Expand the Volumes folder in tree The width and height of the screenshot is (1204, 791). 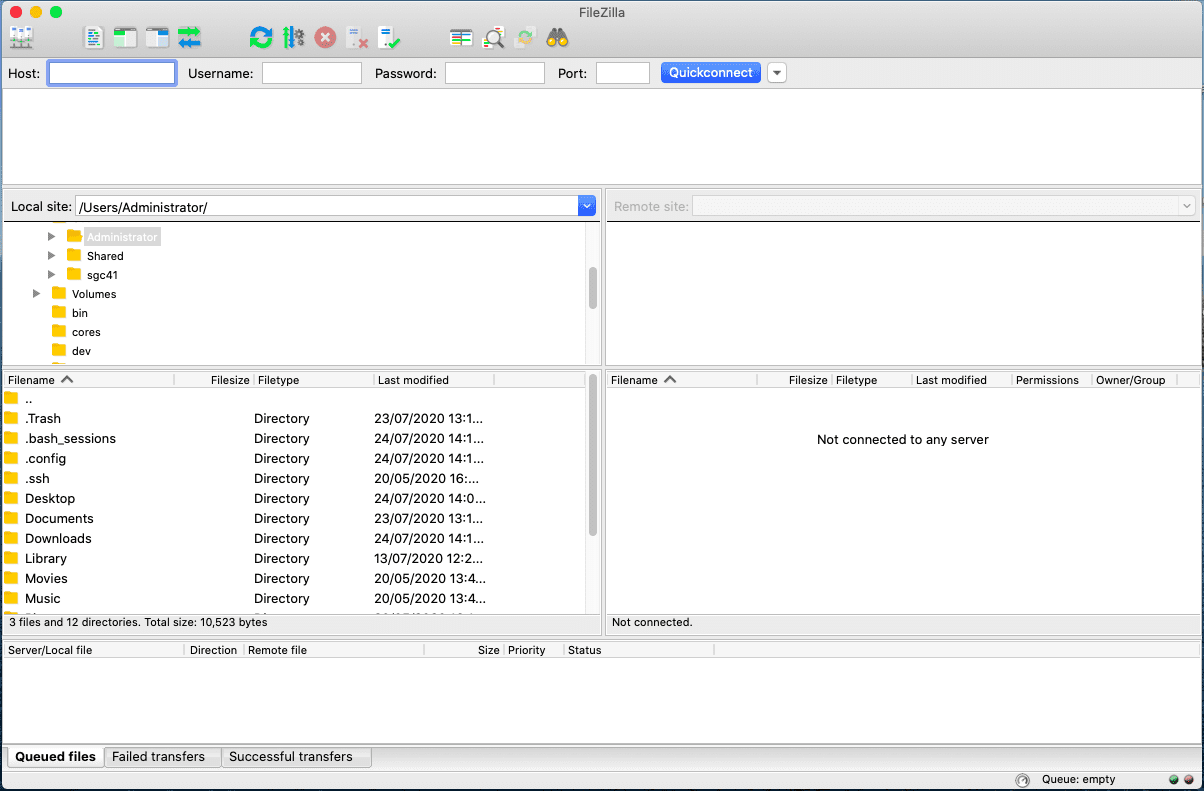[37, 294]
